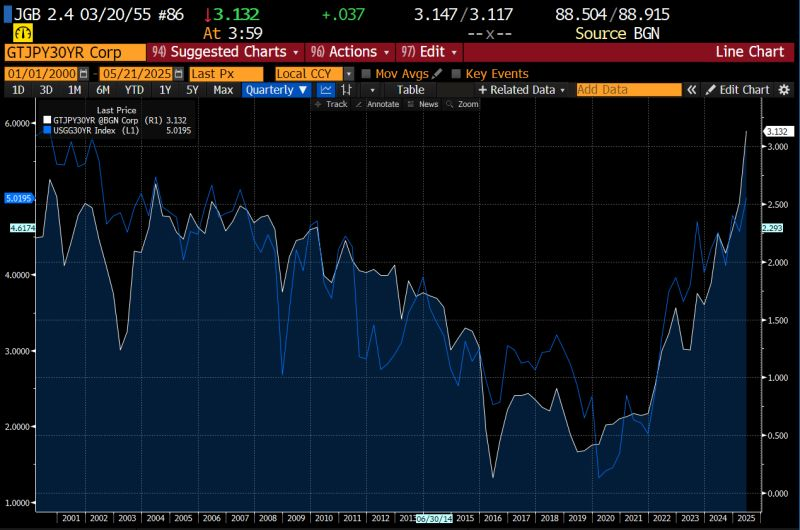Click the 2008 year label on axis
Screen dimensions: 800x530
click(x=268, y=518)
